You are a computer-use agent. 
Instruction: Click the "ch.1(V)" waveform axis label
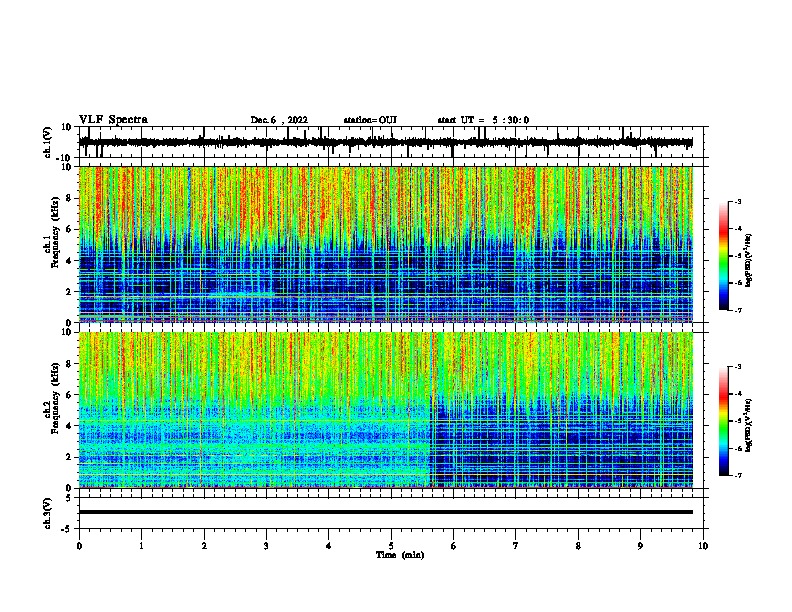[48, 142]
